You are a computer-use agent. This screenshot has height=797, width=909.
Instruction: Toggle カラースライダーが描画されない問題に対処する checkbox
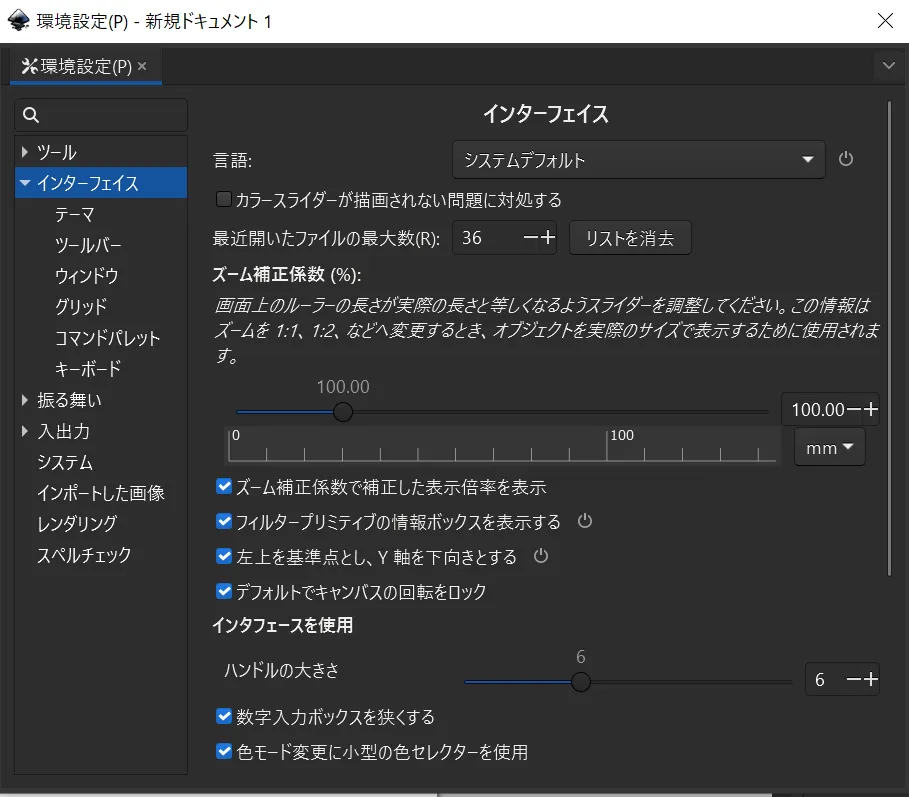point(224,199)
